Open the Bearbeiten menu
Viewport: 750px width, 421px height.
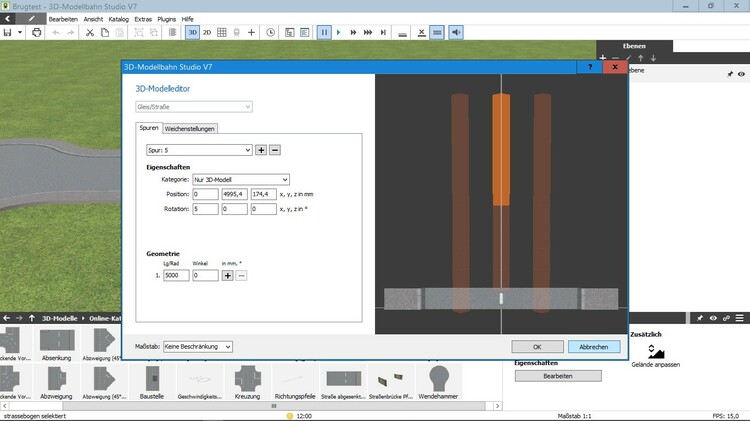tap(63, 19)
